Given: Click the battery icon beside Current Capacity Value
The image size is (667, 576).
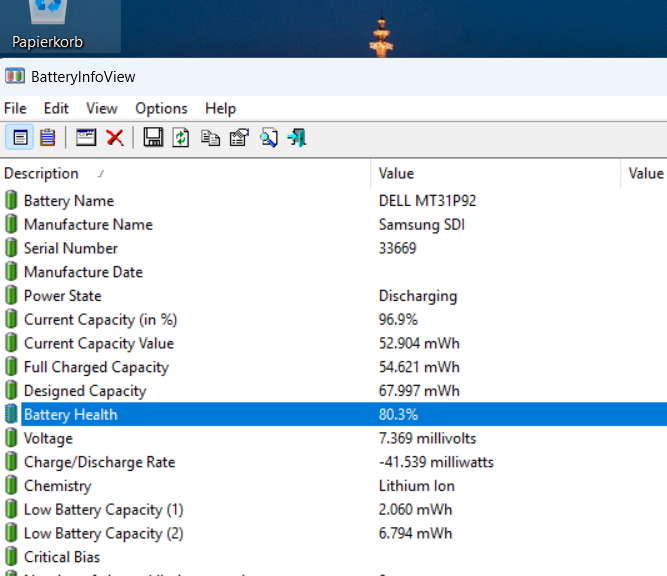Looking at the screenshot, I should click(11, 343).
